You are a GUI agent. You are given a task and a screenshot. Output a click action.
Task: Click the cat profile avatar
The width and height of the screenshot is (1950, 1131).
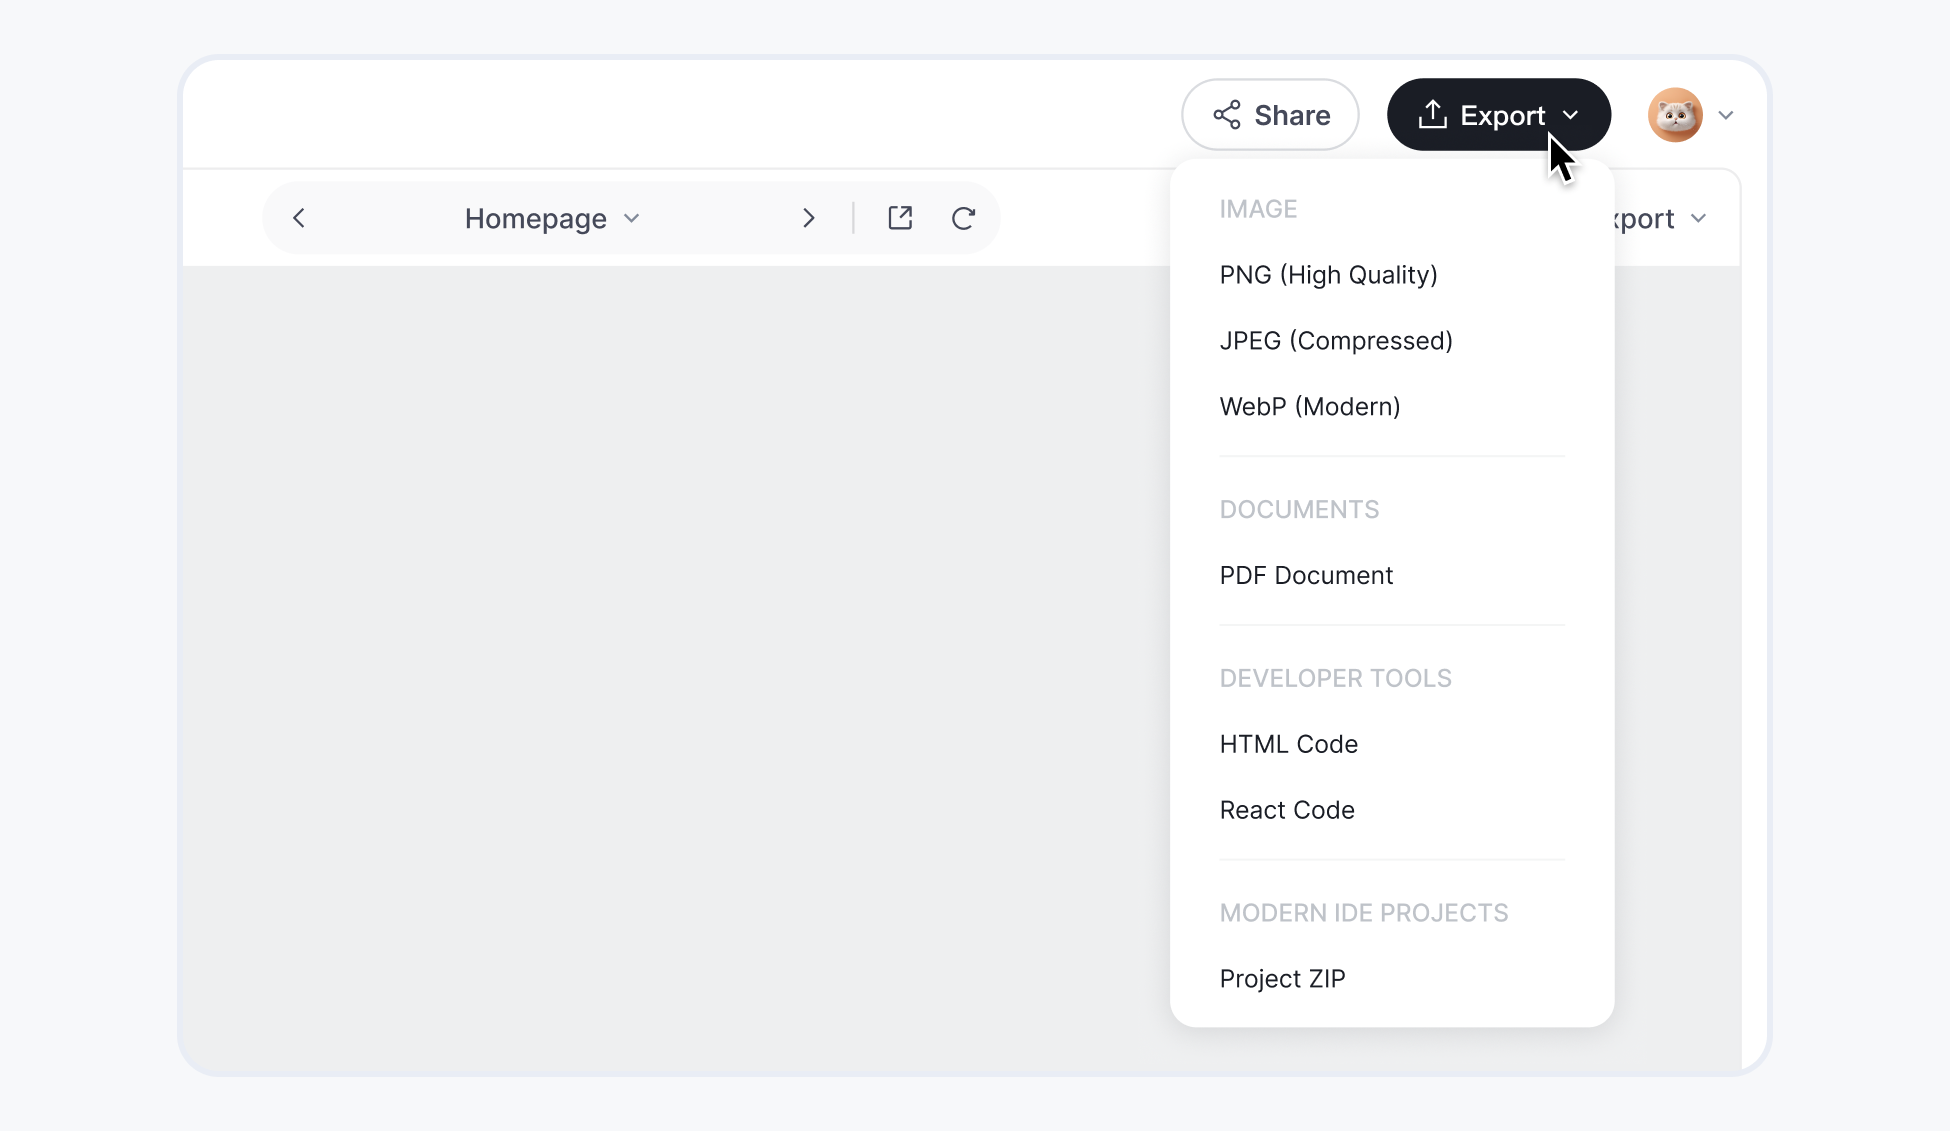coord(1675,115)
